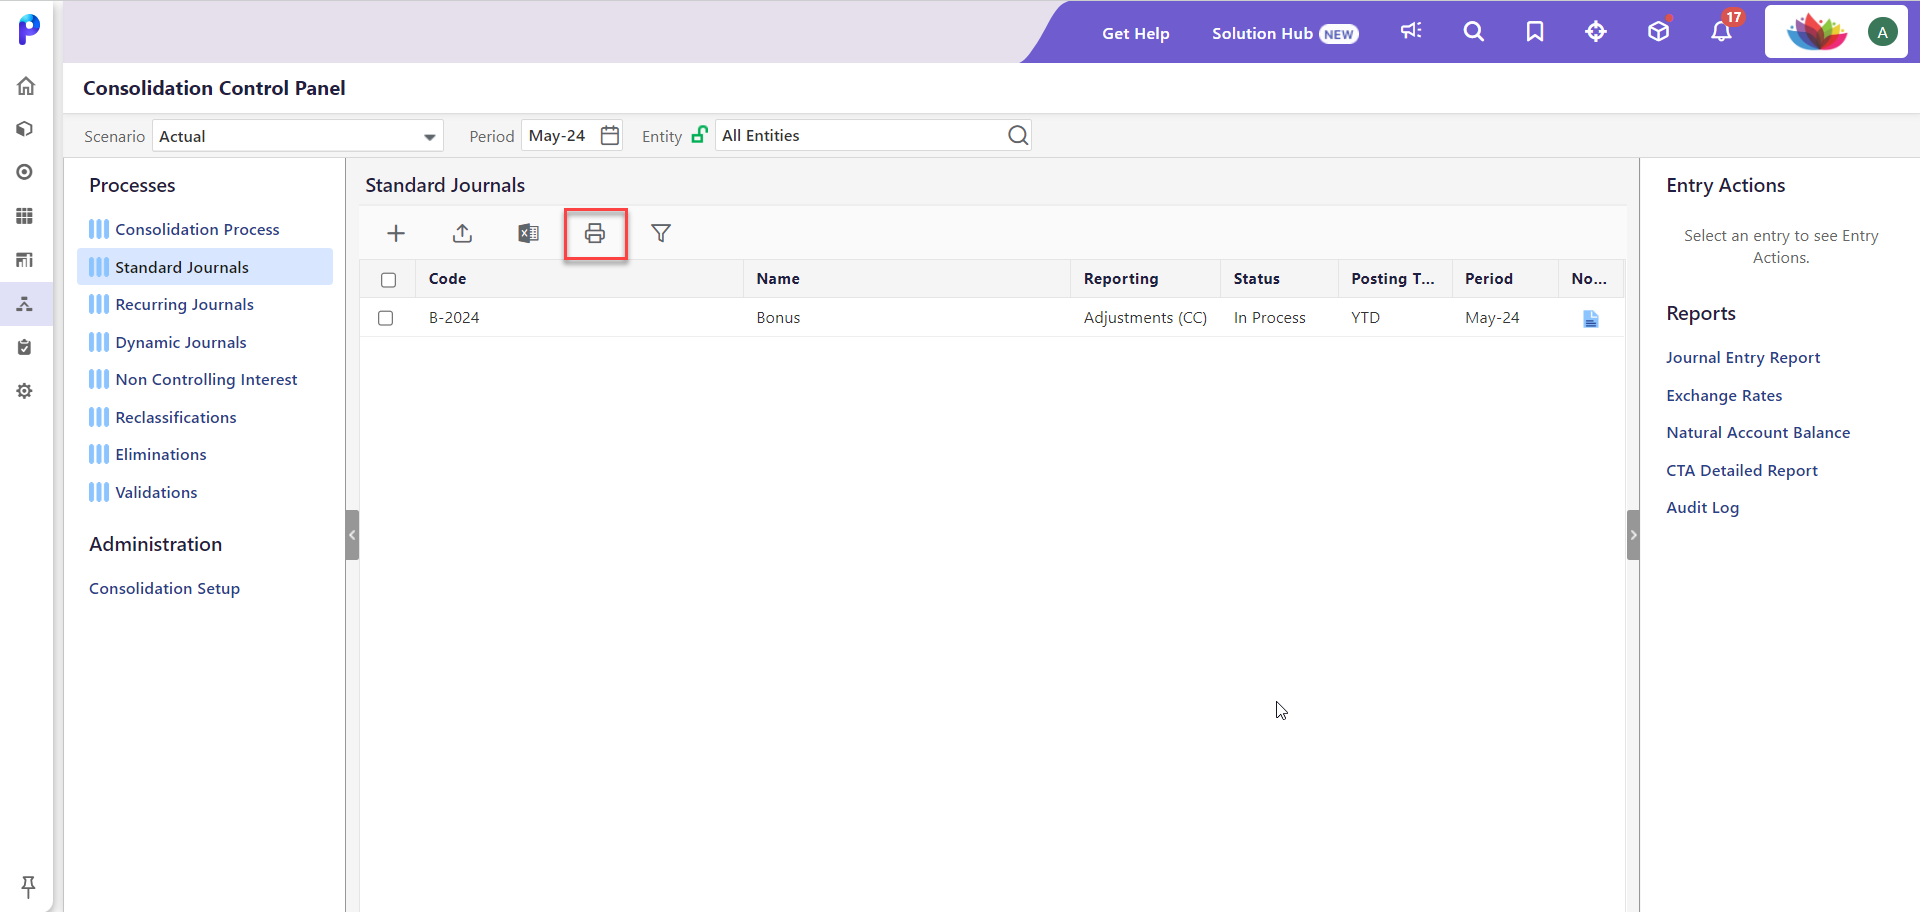Open the reports chart icon in sidebar
This screenshot has width=1920, height=912.
(x=25, y=260)
